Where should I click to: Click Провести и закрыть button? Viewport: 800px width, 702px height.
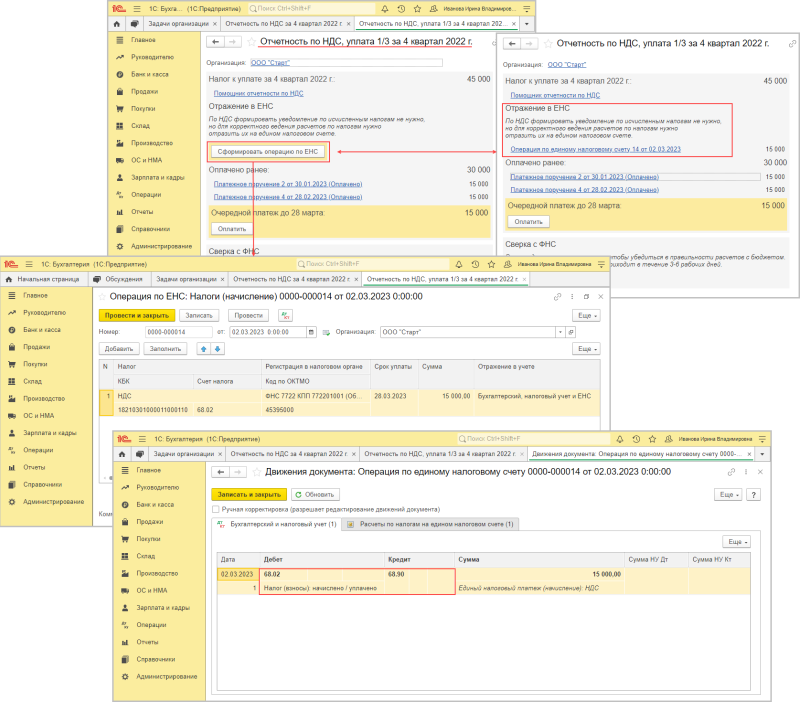137,316
